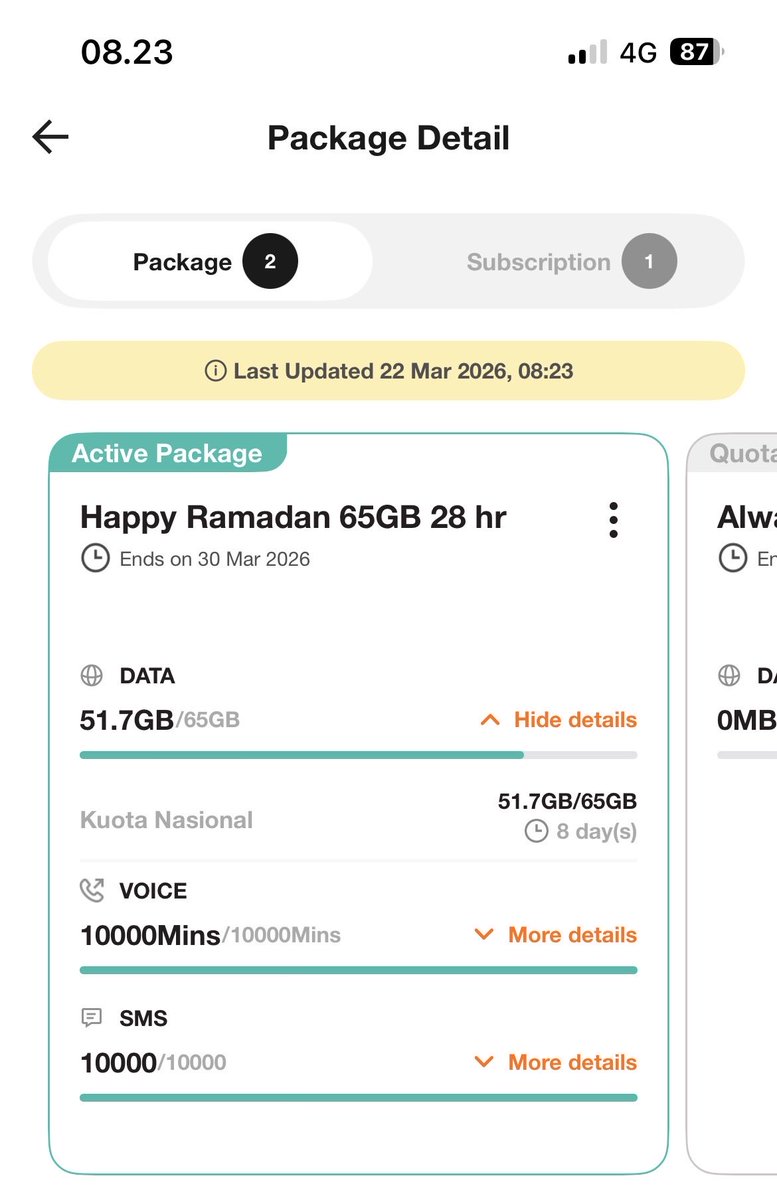Tap the globe icon next to DATA

[x=92, y=676]
